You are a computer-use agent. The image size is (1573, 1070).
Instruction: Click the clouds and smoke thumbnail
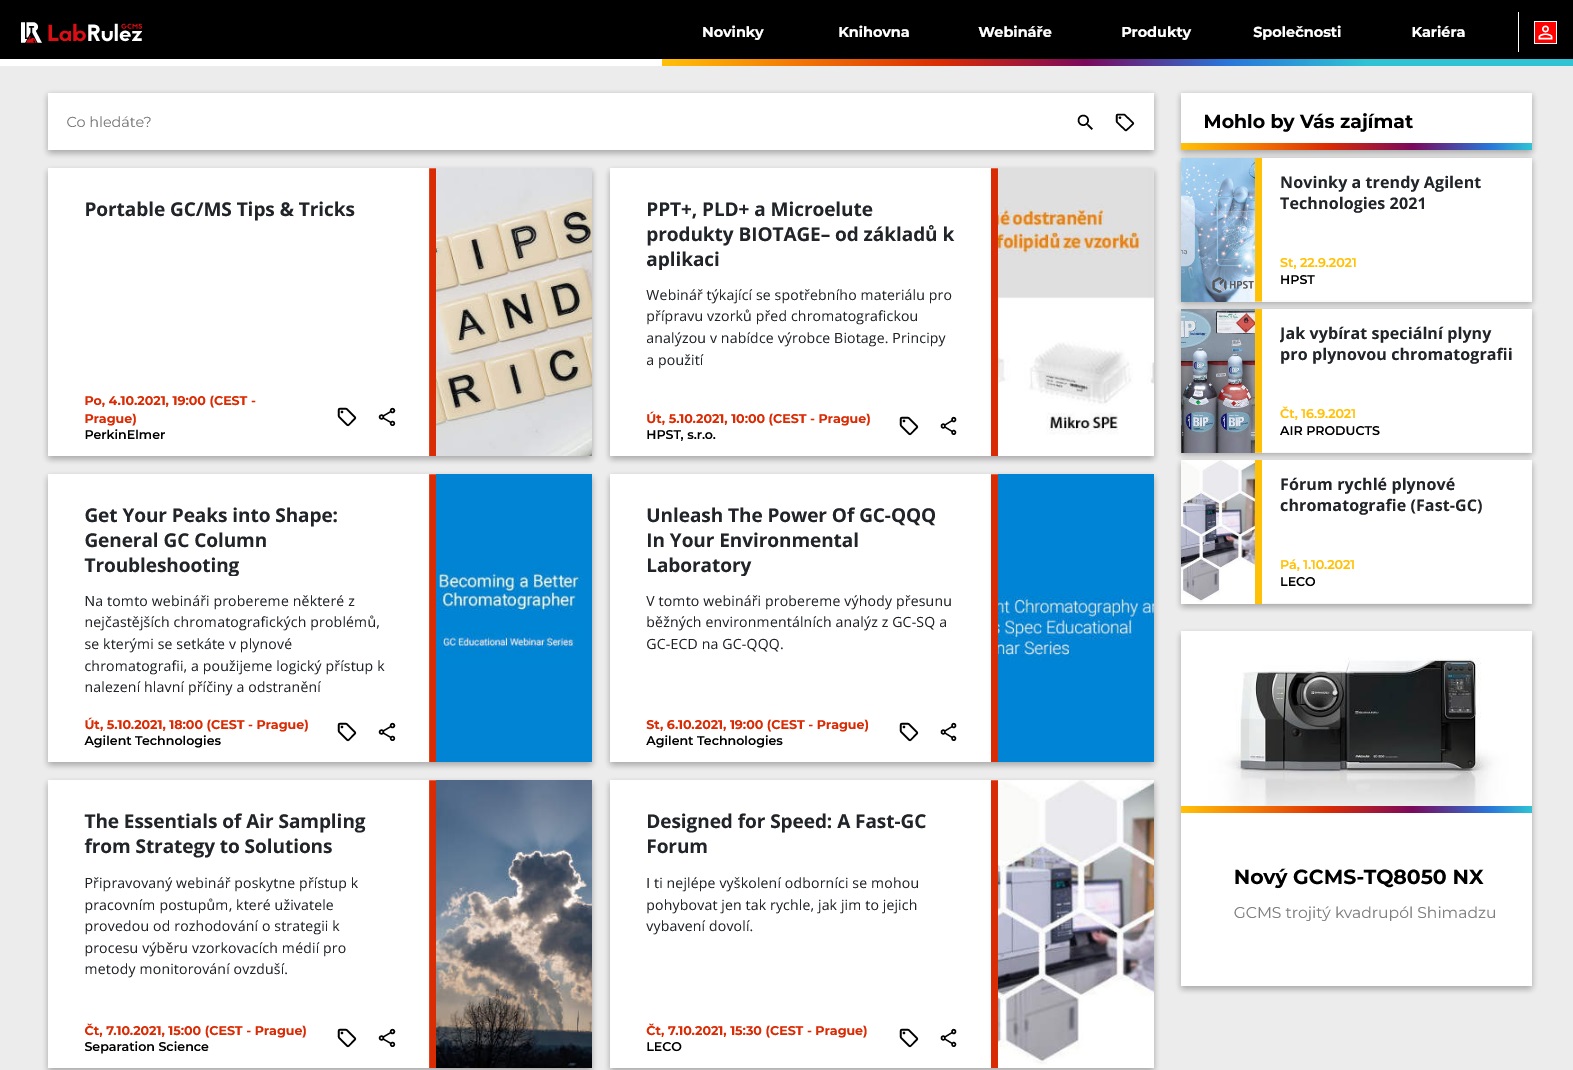tap(515, 924)
